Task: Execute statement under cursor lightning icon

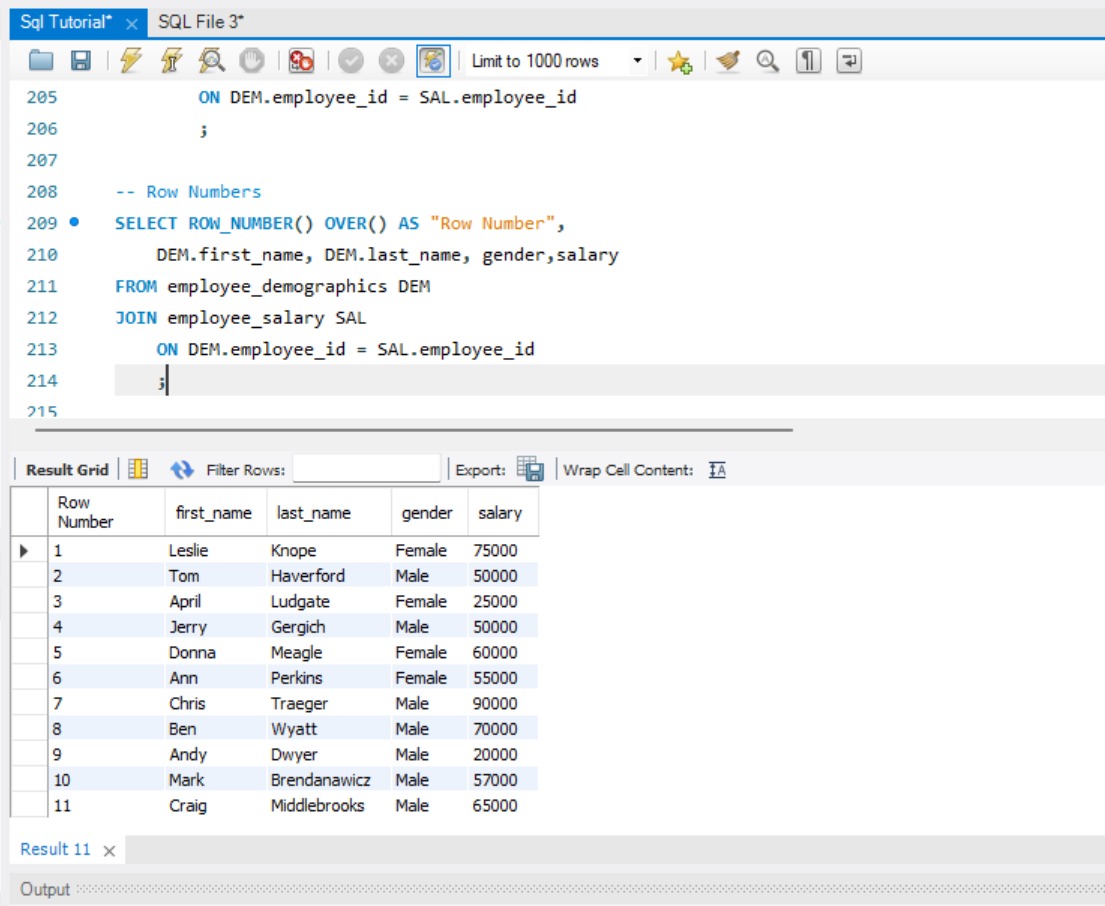Action: 171,61
